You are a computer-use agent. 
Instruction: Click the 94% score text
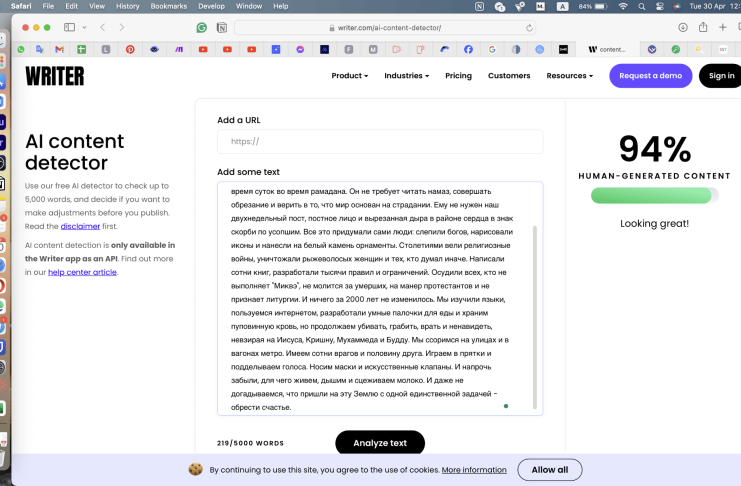(x=655, y=149)
